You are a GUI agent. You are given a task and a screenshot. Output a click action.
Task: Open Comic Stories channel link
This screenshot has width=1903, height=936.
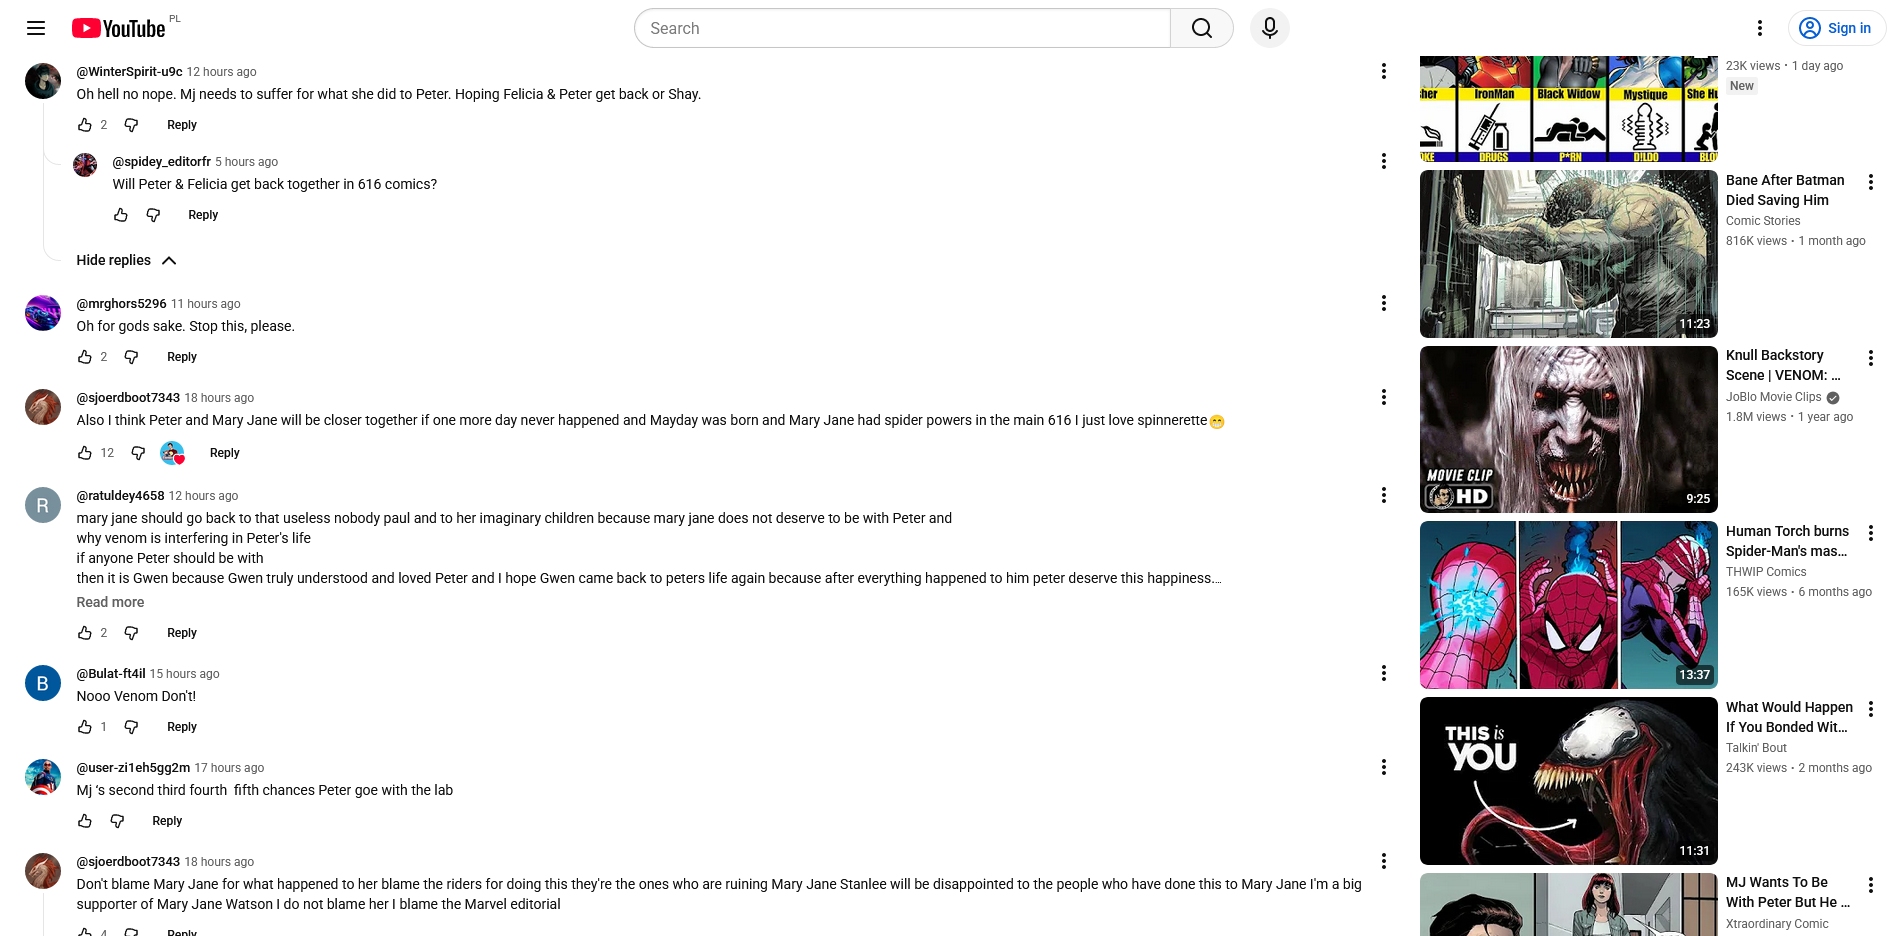click(1763, 221)
